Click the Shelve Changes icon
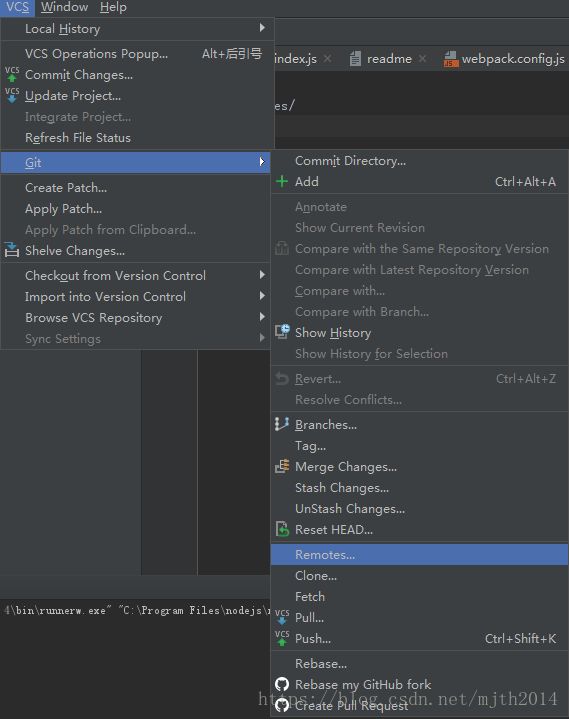Screen dimensions: 569x719 (12, 250)
